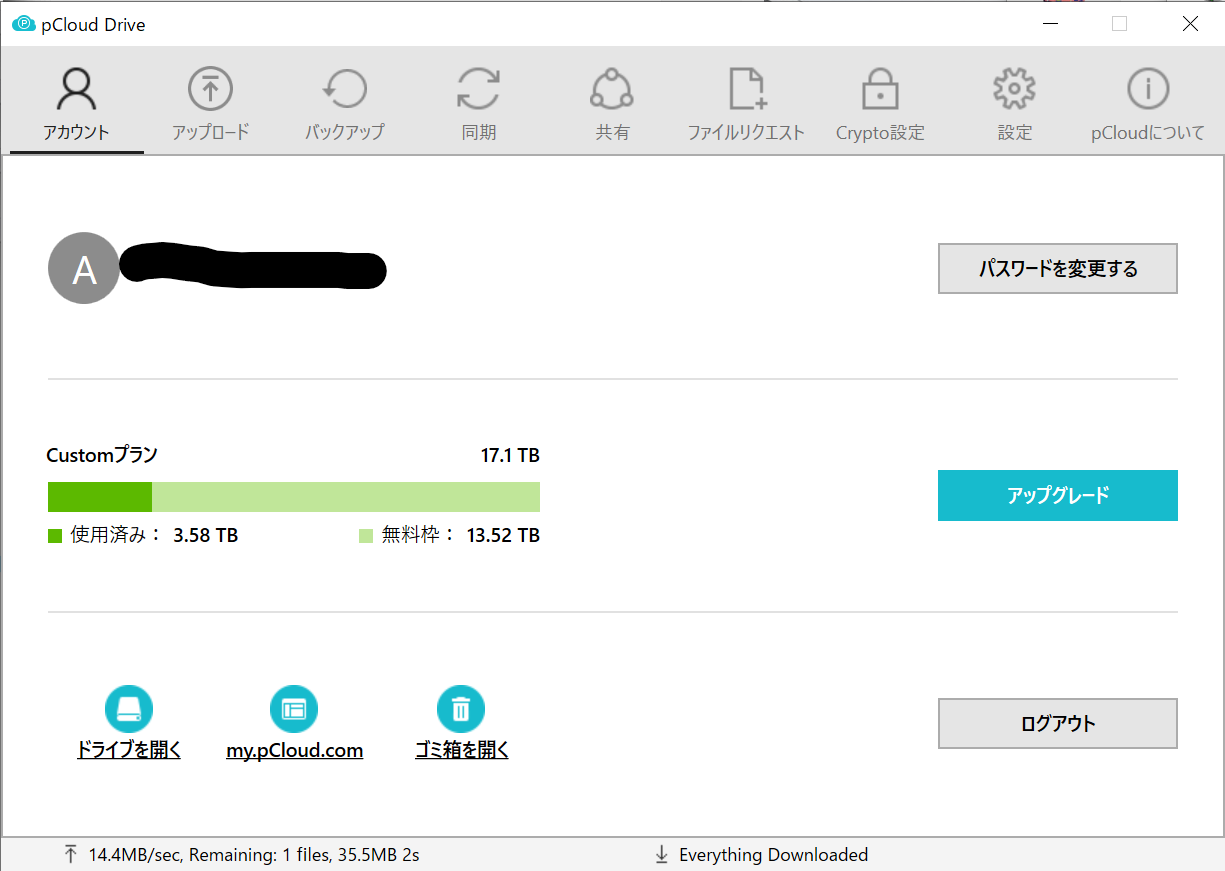
Task: Click the web page icon above my.pCloud.com
Action: click(x=294, y=710)
